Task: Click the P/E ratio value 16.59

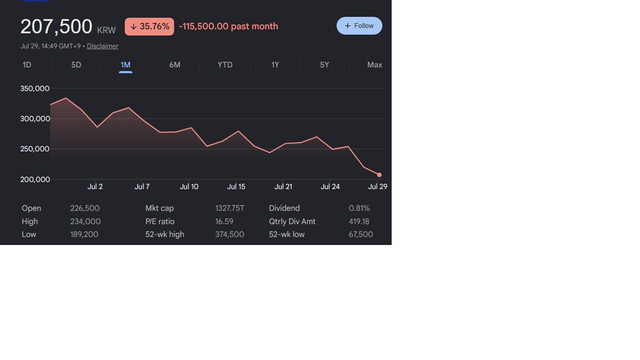Action: [x=224, y=222]
